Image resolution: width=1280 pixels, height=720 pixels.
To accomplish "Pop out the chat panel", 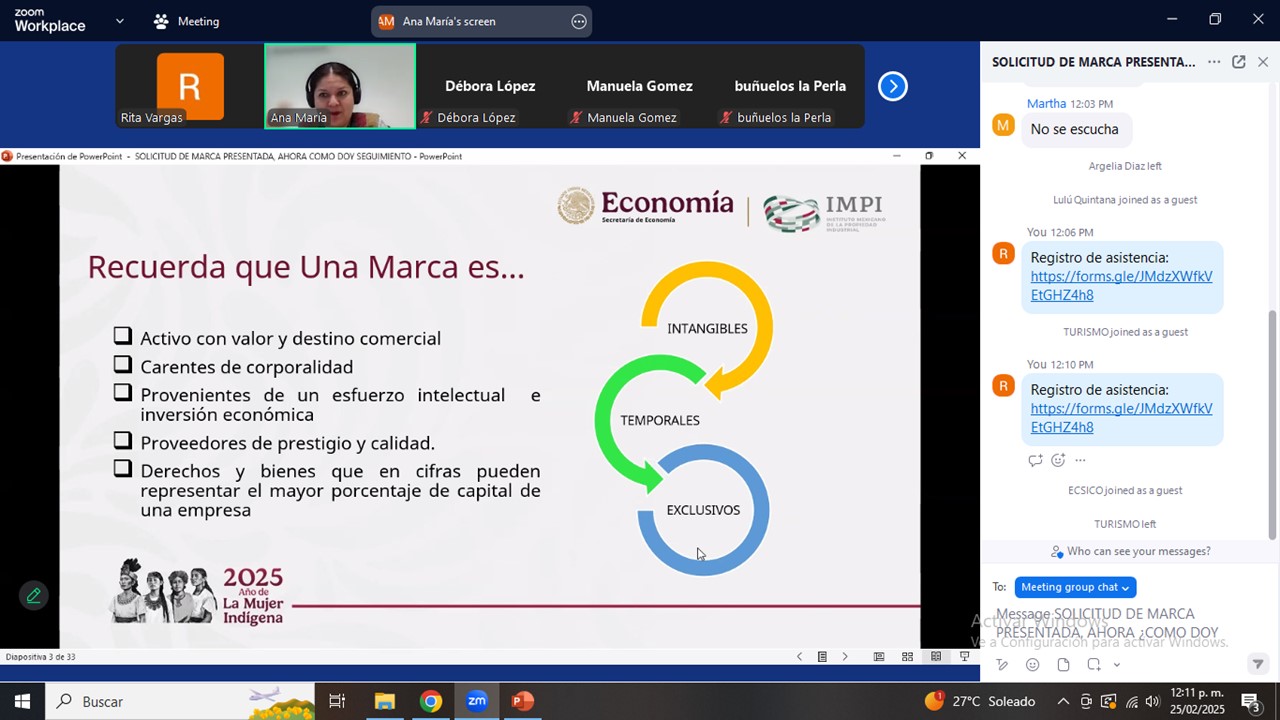I will pos(1238,62).
